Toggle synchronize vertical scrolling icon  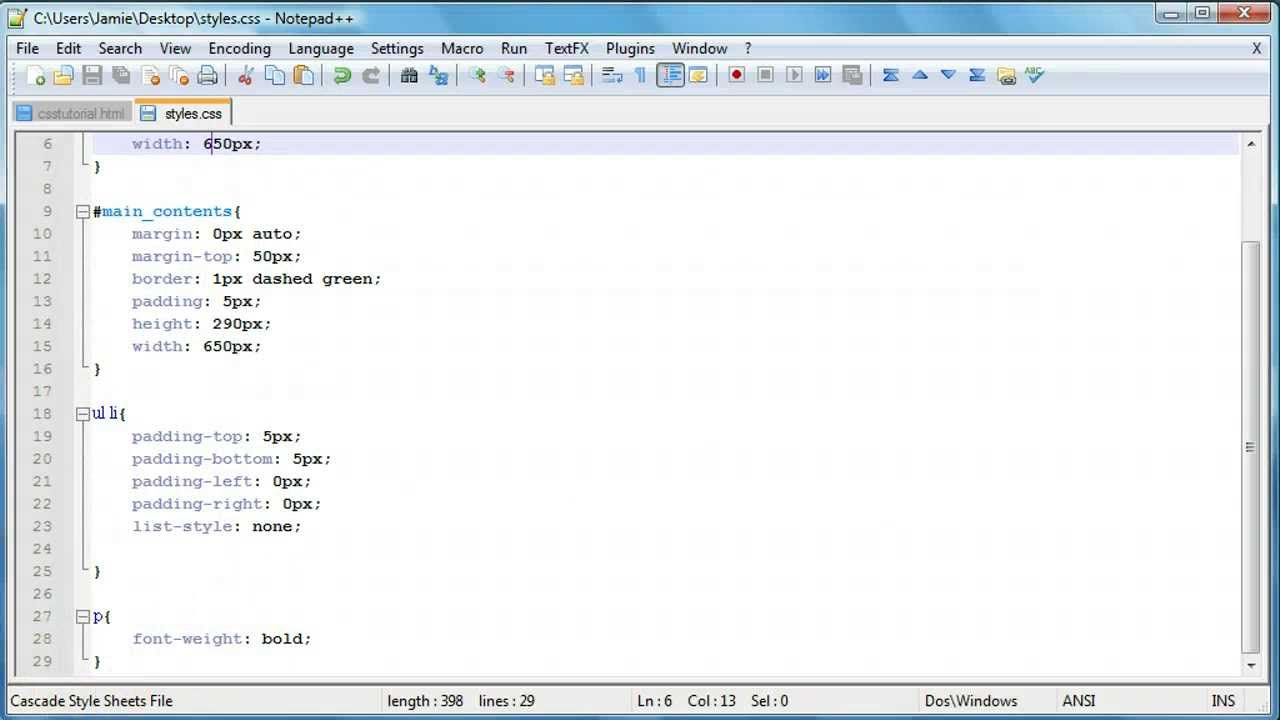point(545,76)
